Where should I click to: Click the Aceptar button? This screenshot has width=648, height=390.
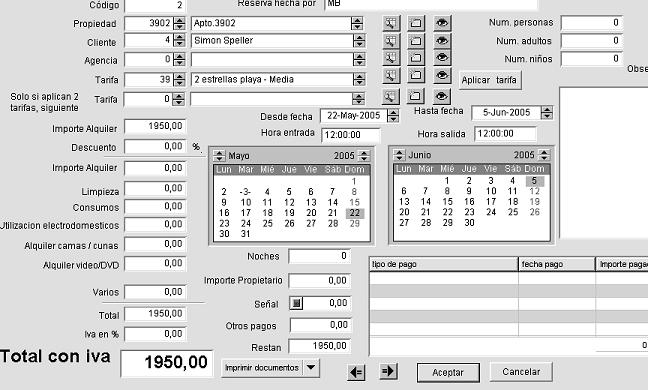(x=448, y=373)
